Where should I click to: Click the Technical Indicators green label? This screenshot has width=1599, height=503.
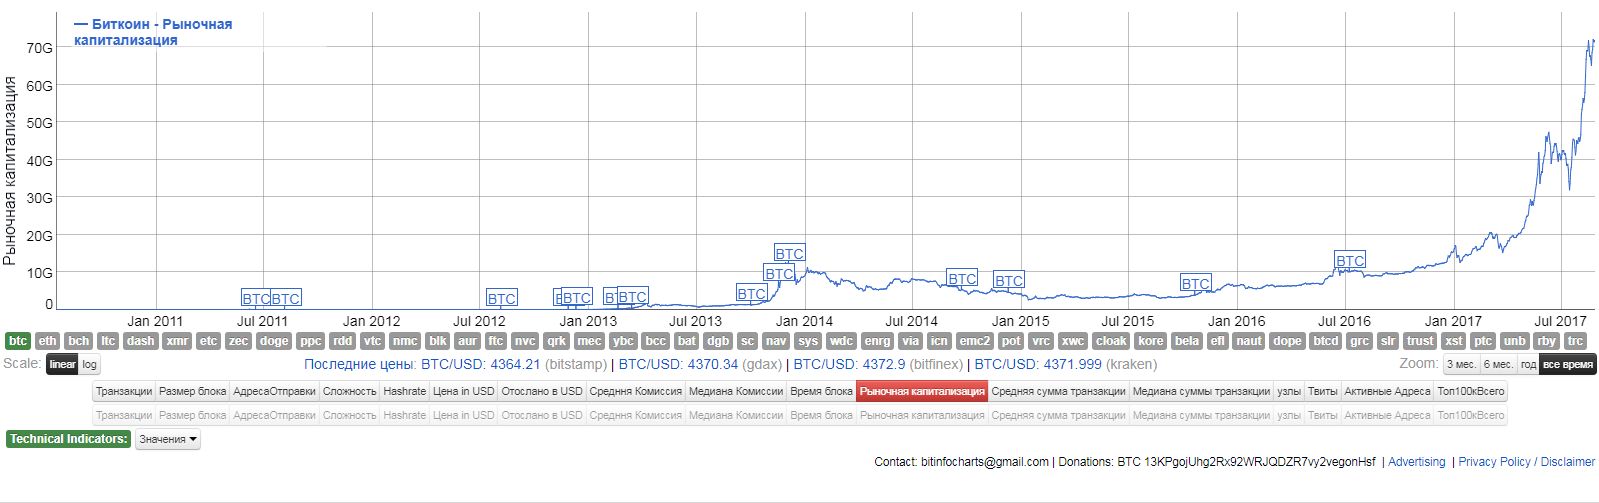(x=68, y=439)
